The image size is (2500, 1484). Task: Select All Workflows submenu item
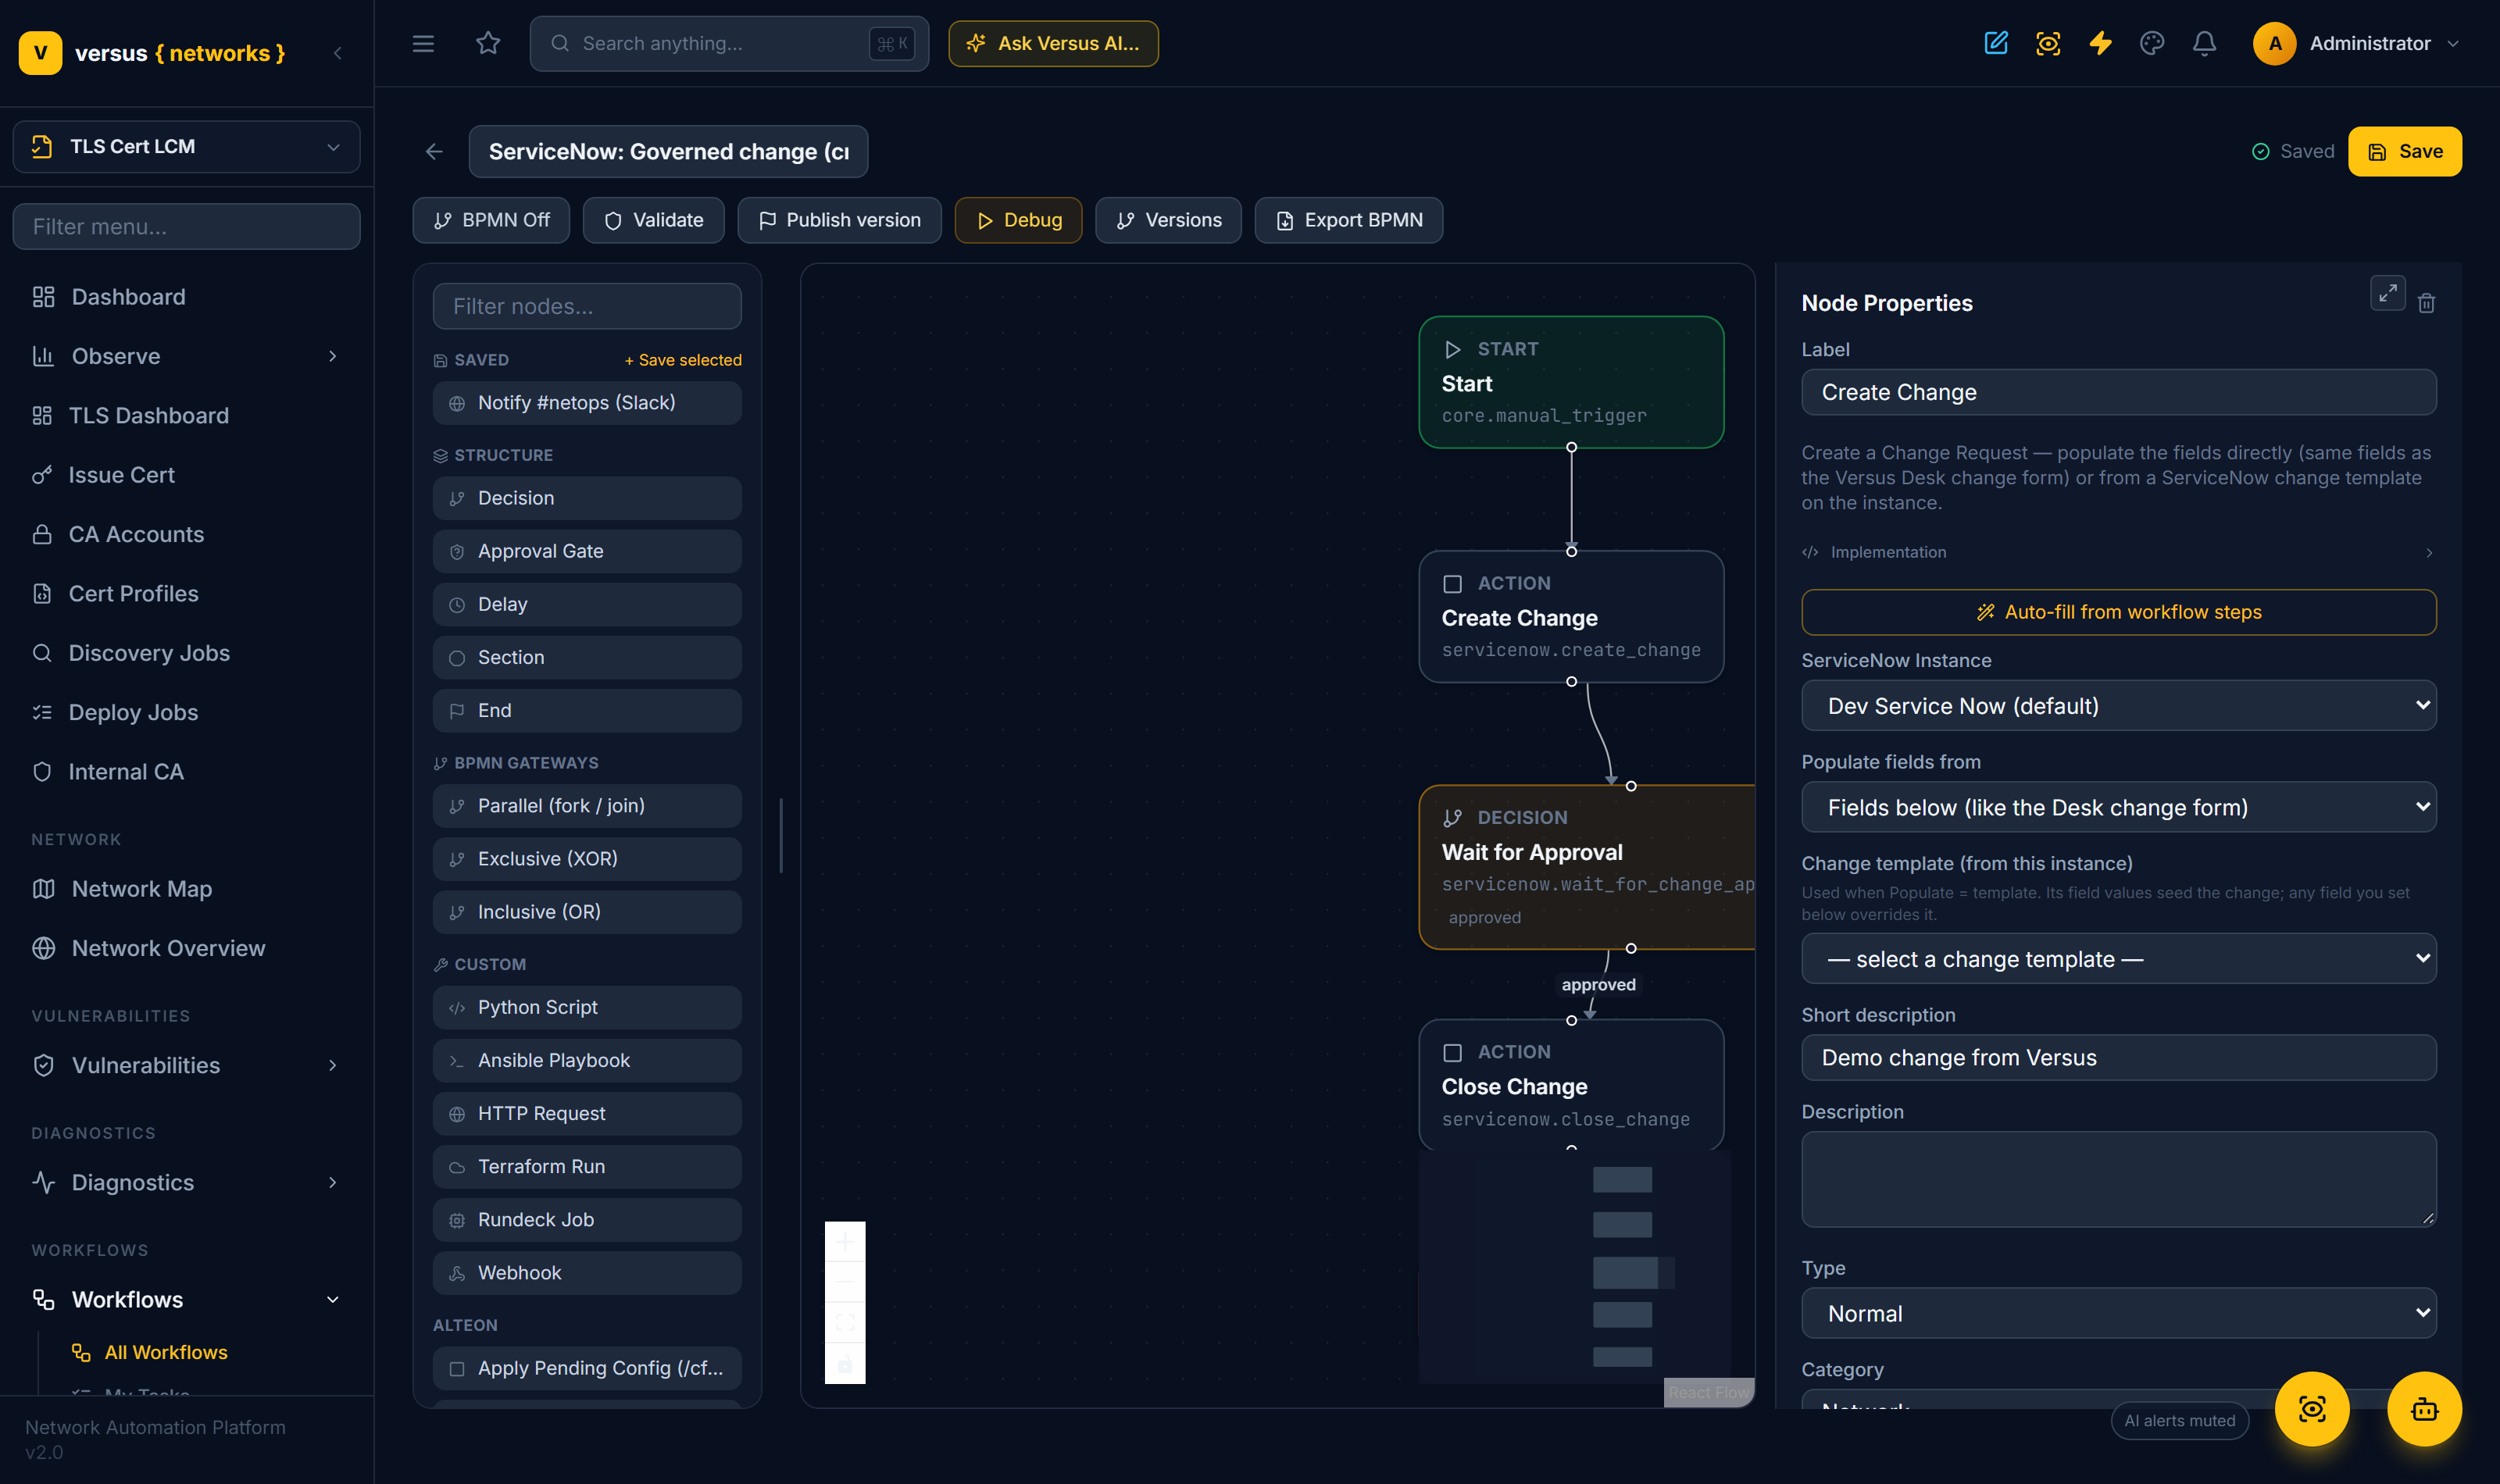tap(166, 1352)
